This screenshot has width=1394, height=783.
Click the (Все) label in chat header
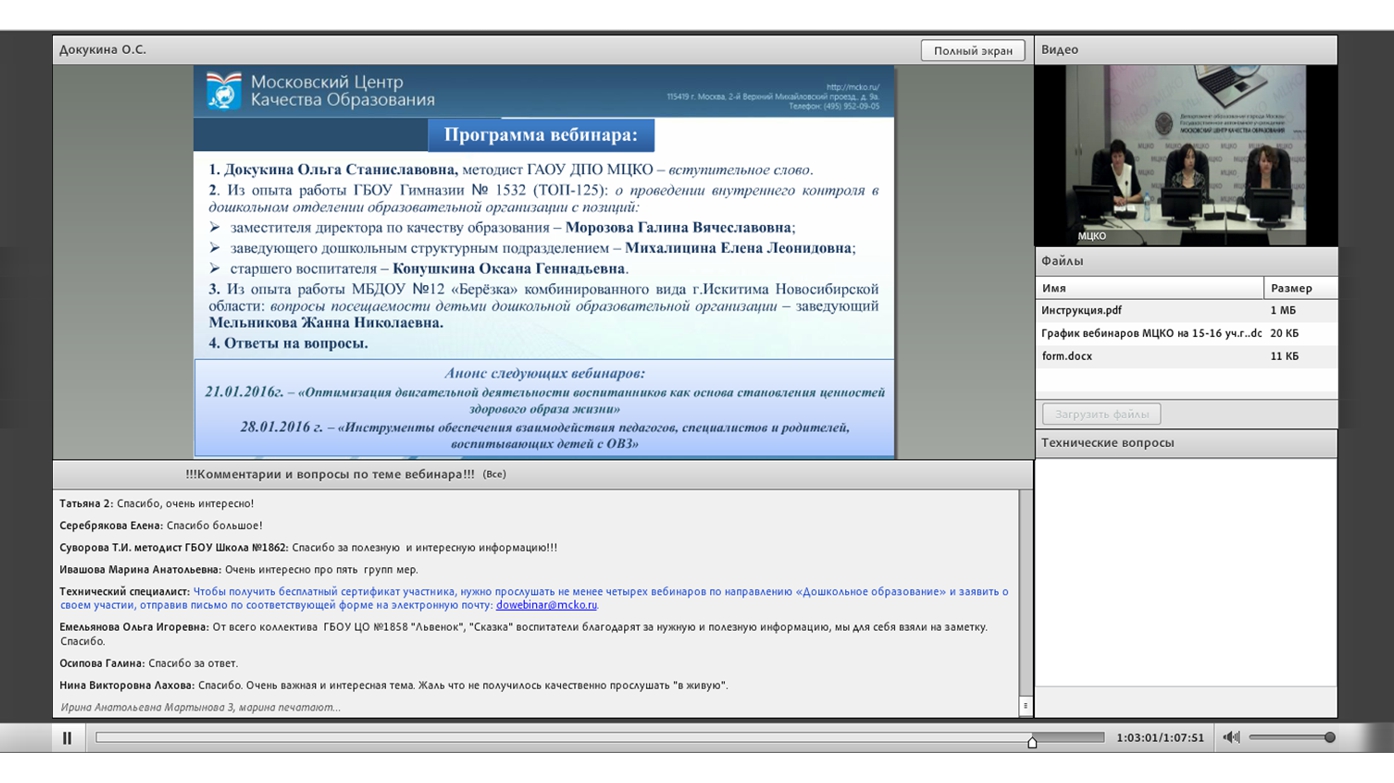point(494,474)
